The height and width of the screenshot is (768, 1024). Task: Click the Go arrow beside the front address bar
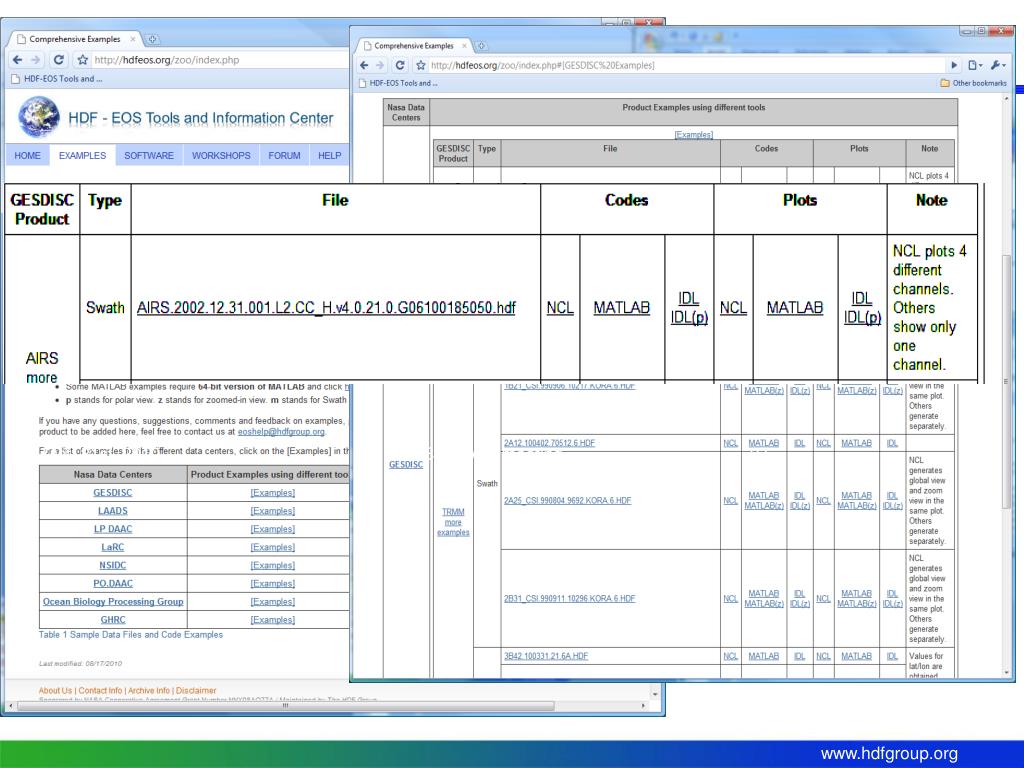954,65
